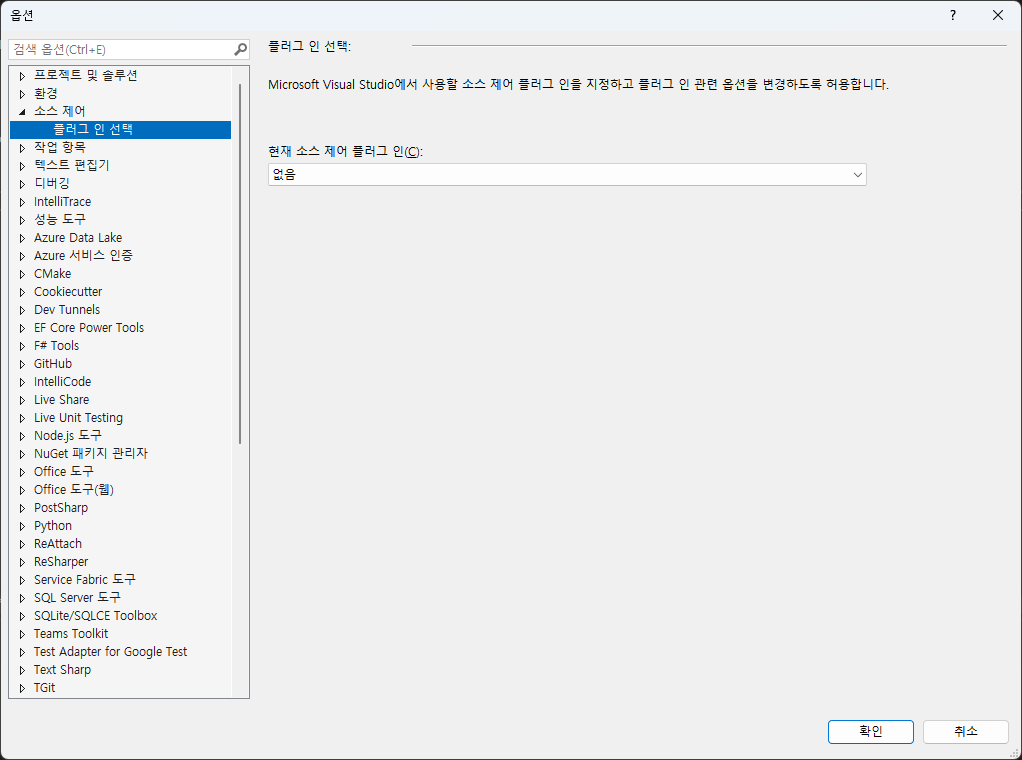Expand the 환경 tree node
This screenshot has width=1022, height=760.
coord(22,94)
